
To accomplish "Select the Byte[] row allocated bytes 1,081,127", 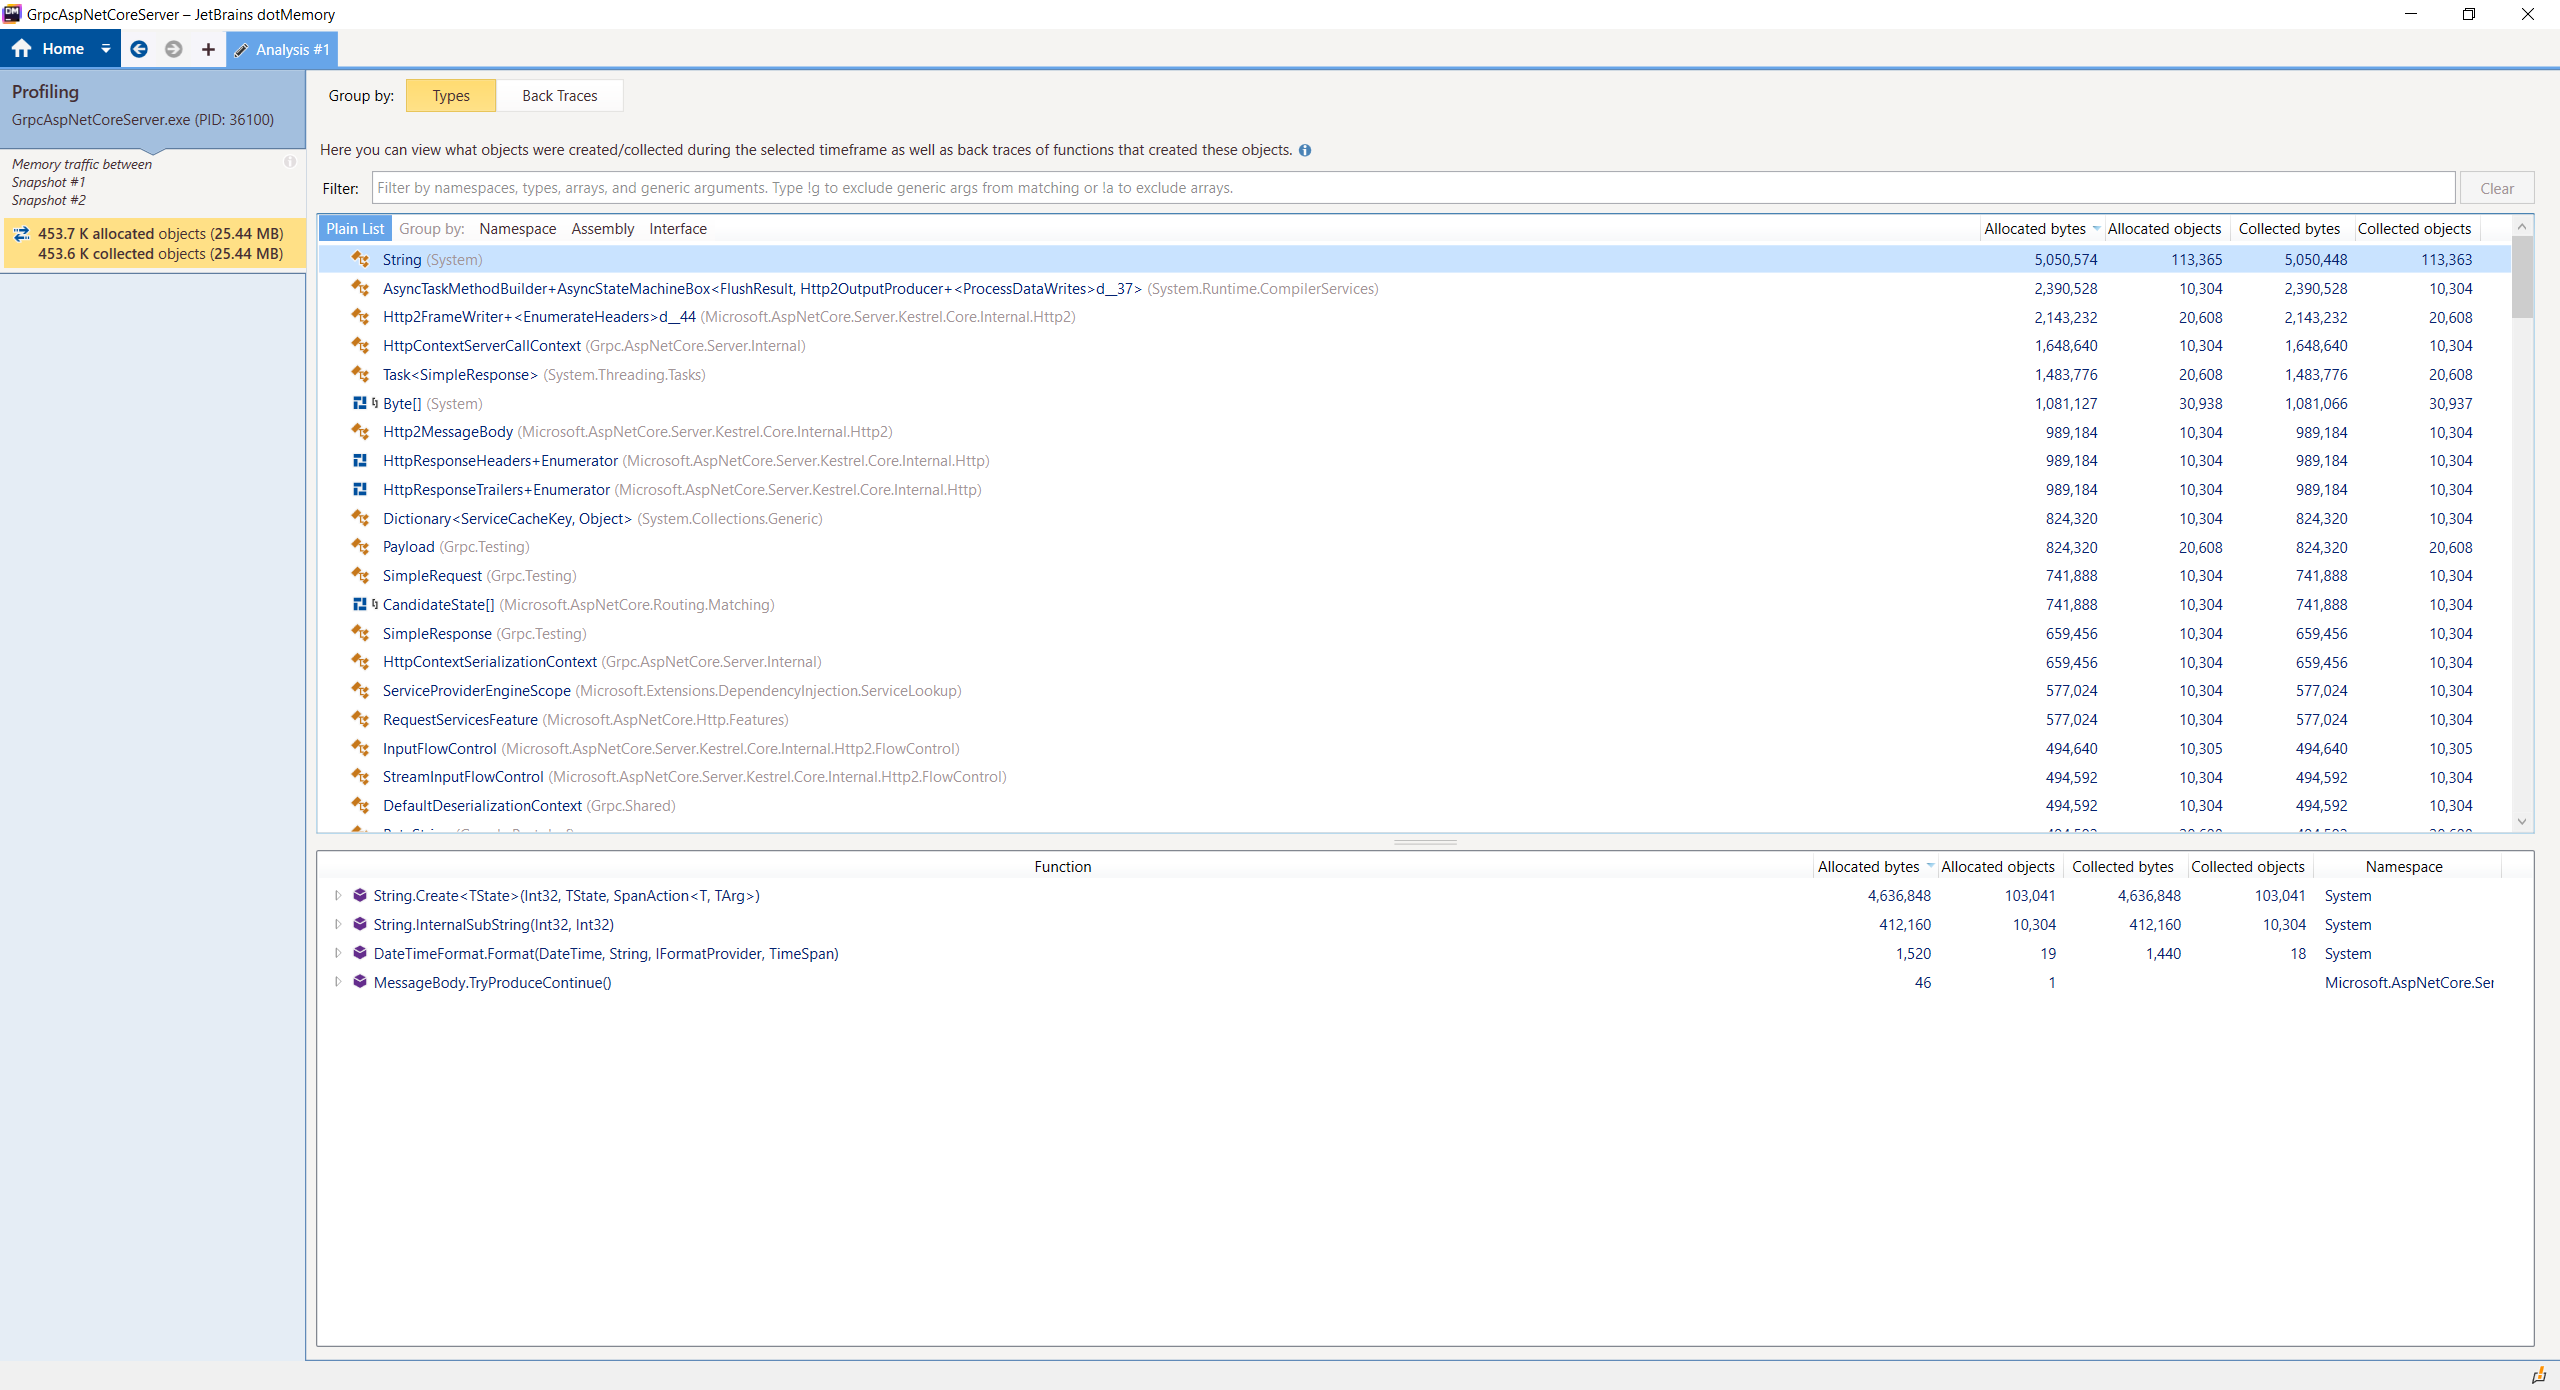I will 2066,404.
